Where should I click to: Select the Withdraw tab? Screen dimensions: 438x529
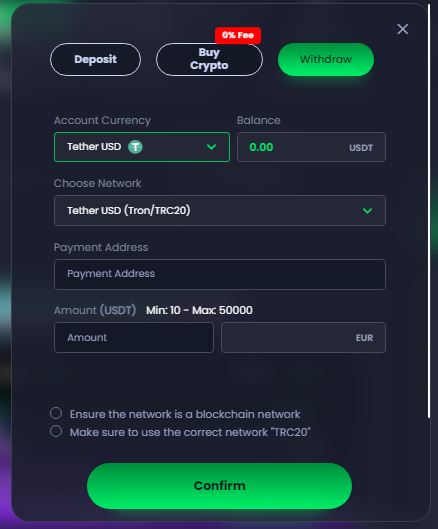(x=326, y=59)
